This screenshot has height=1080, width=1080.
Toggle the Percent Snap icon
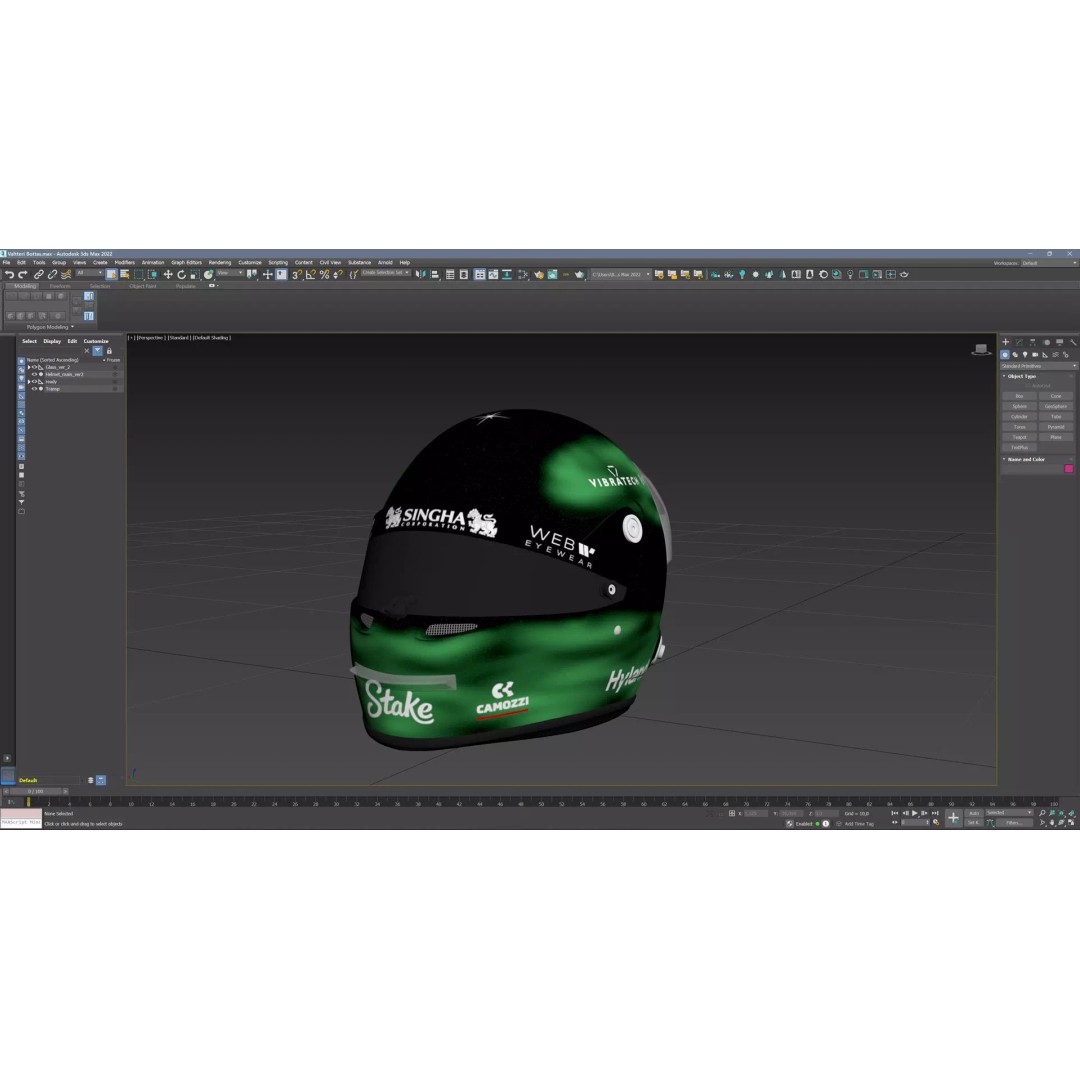click(324, 274)
